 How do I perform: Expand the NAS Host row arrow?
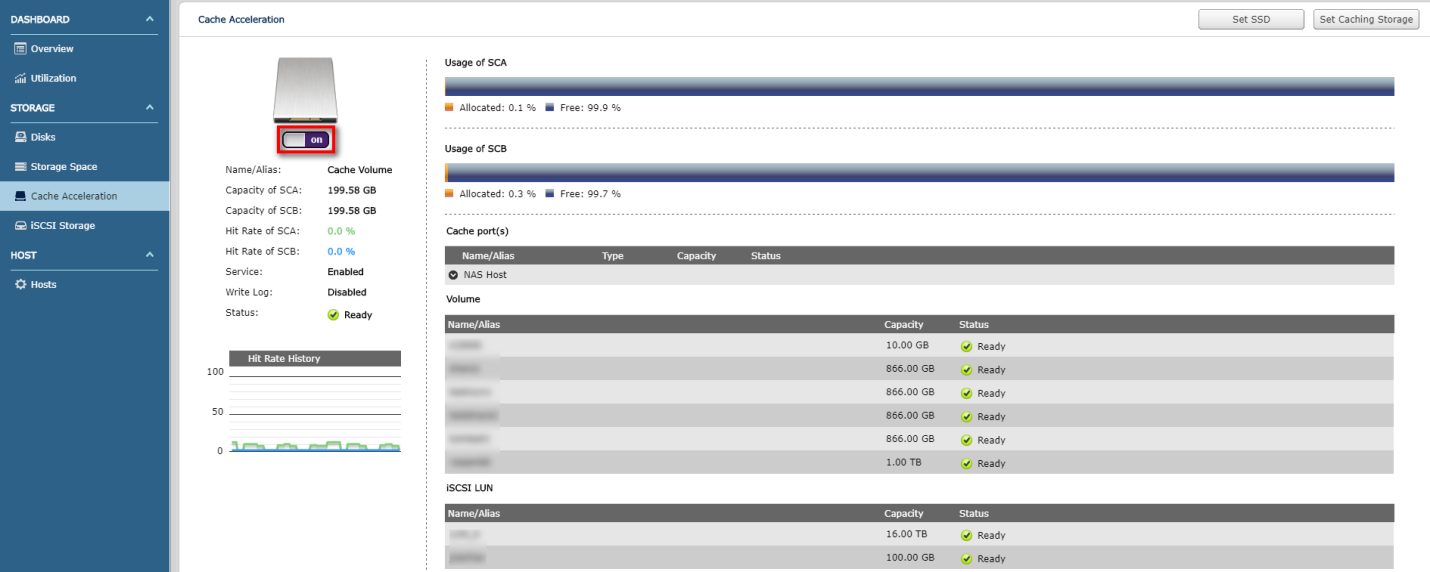pyautogui.click(x=453, y=275)
